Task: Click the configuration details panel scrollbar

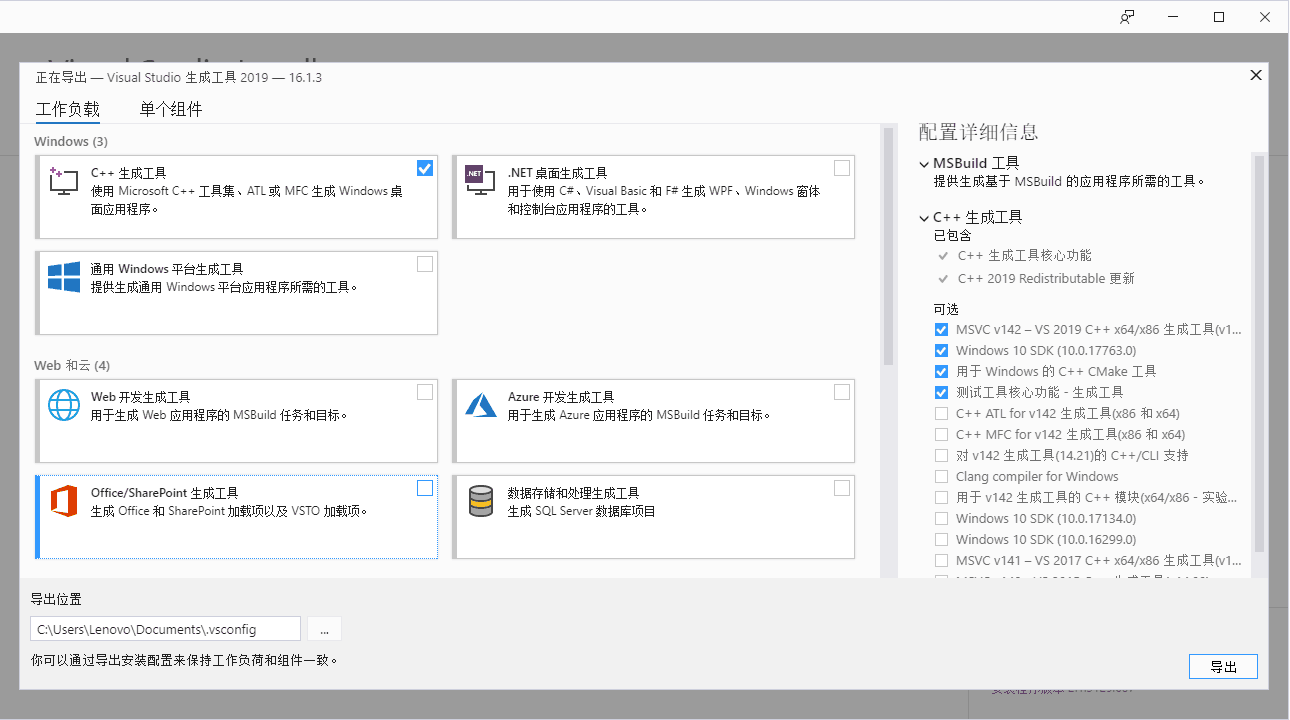Action: click(x=1259, y=354)
